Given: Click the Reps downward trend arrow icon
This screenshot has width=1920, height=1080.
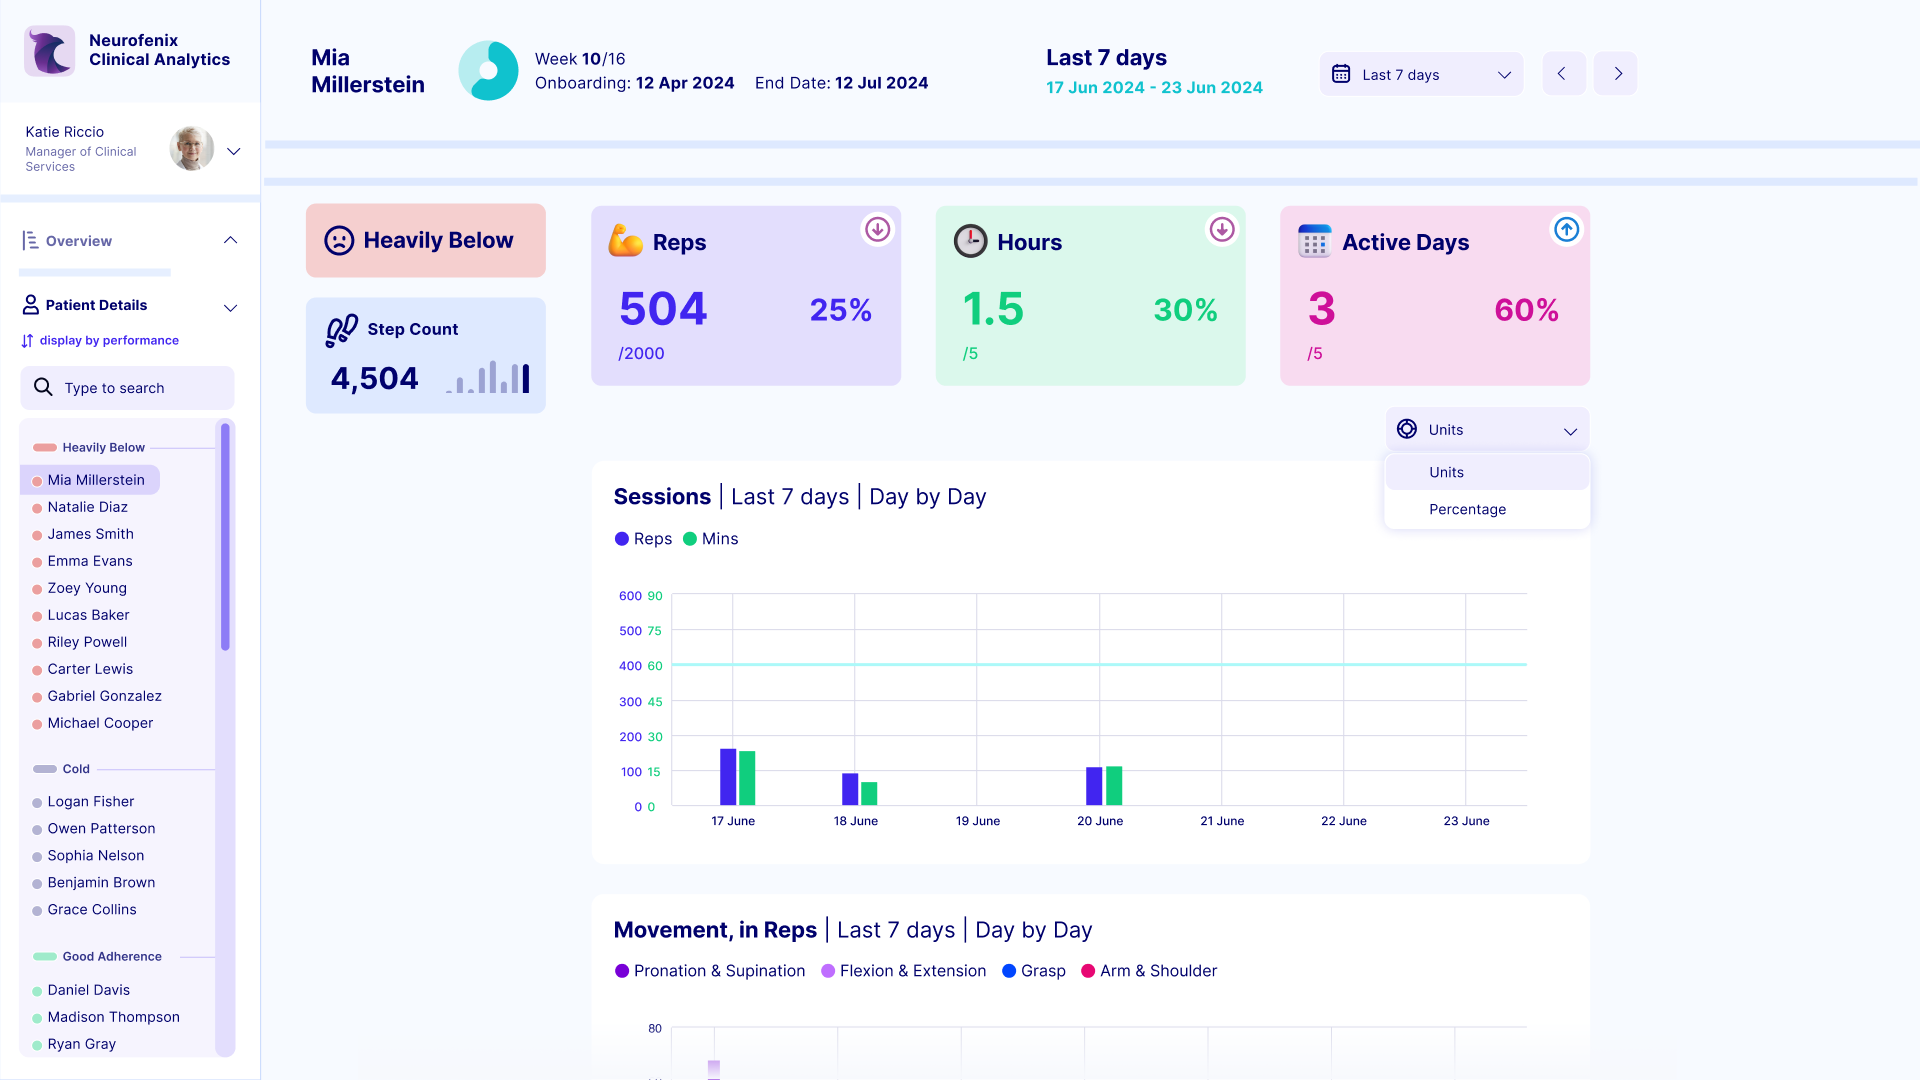Looking at the screenshot, I should click(x=877, y=230).
